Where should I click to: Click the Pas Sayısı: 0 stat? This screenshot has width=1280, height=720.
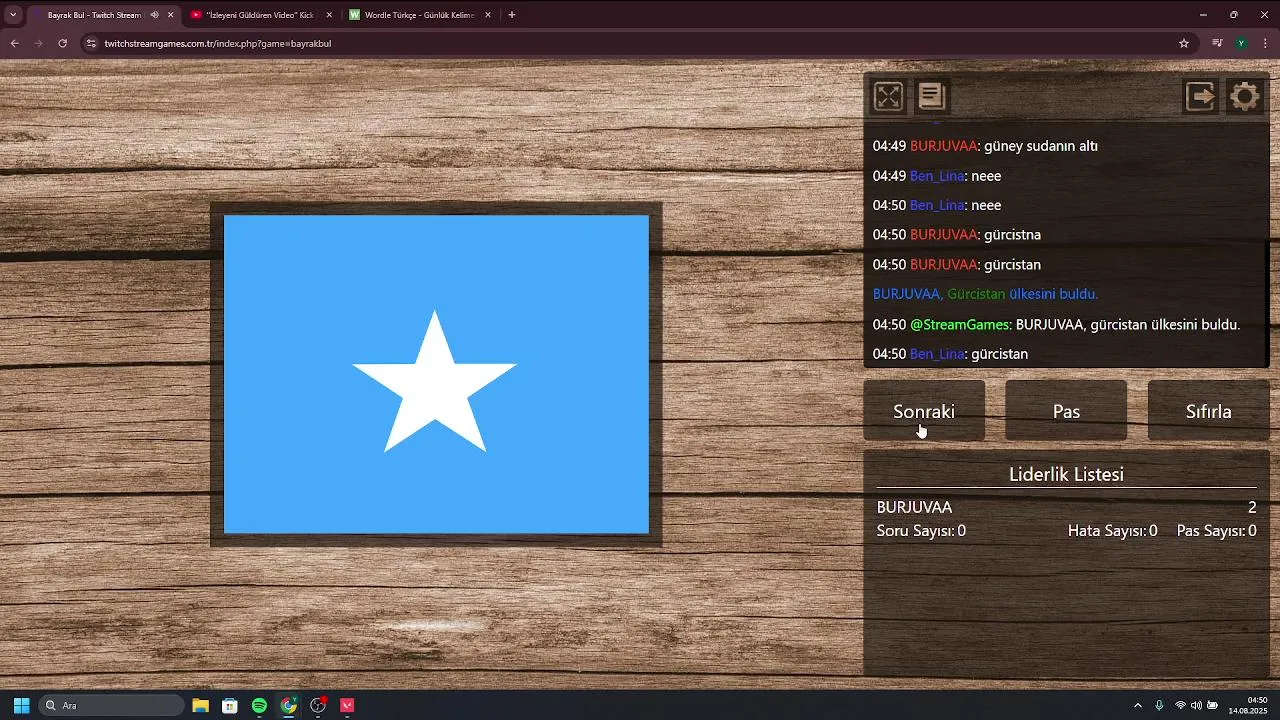pos(1217,531)
